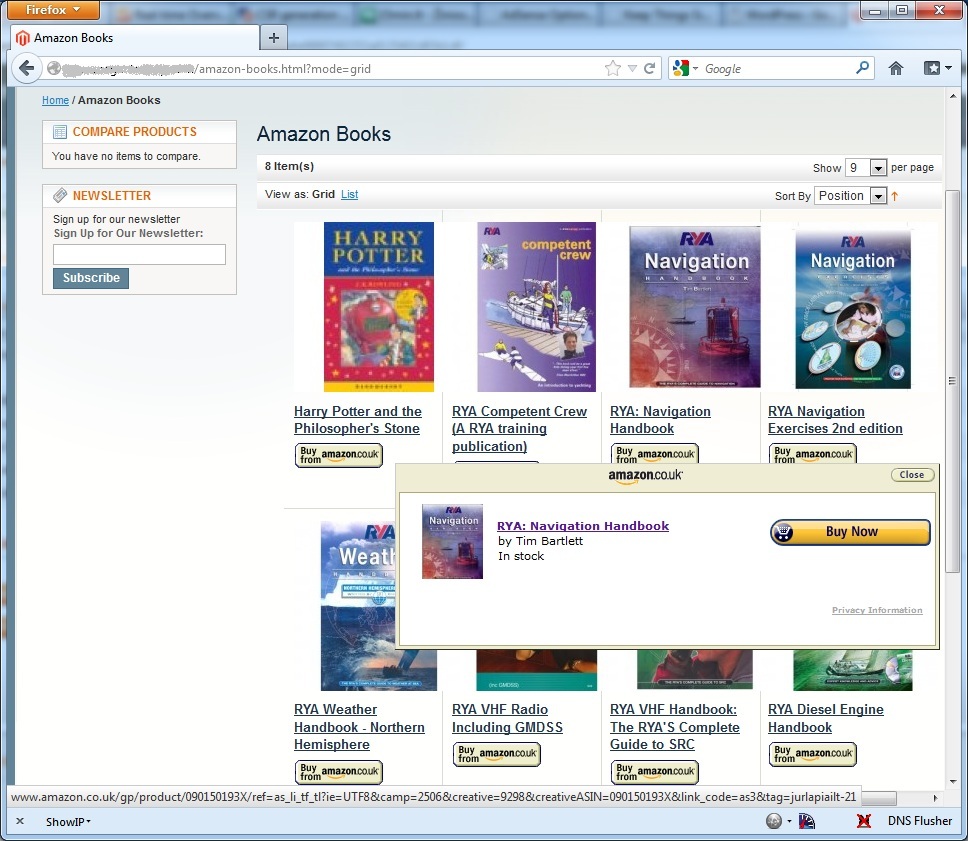Reload the page using the refresh icon
968x841 pixels.
649,69
